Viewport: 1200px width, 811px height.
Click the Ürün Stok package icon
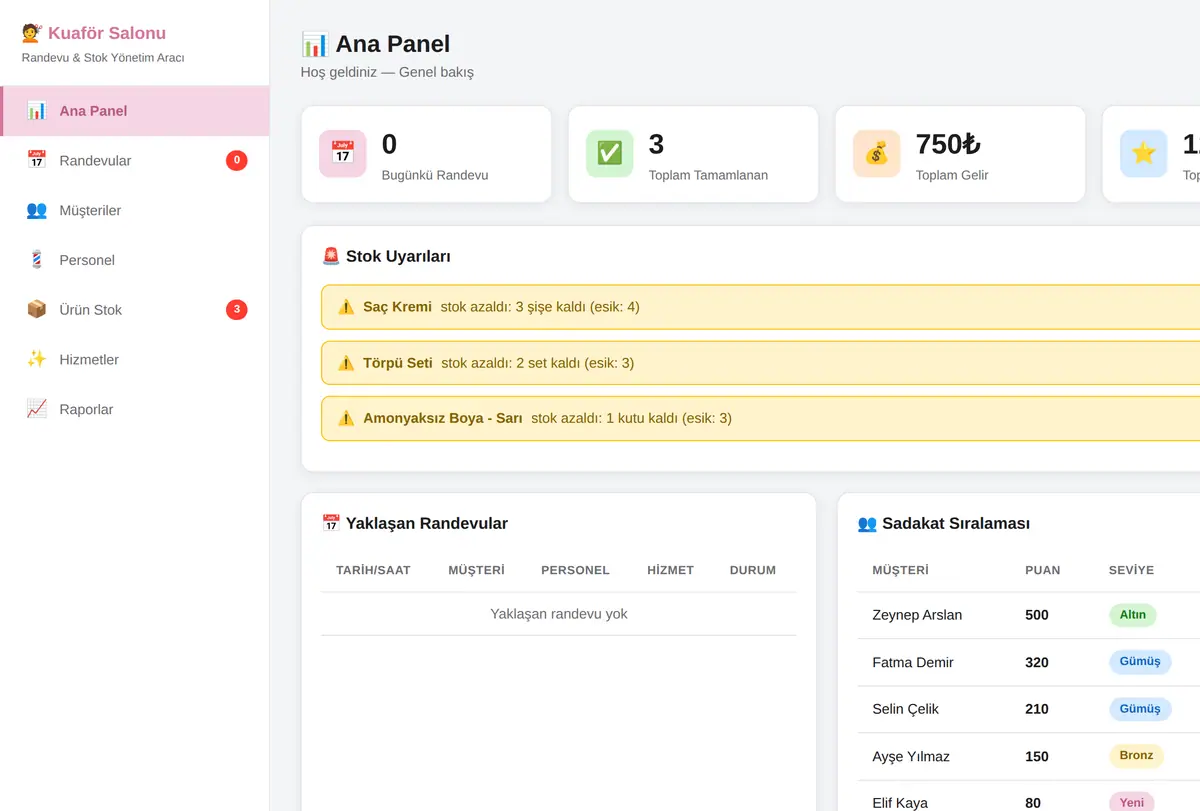click(x=37, y=309)
